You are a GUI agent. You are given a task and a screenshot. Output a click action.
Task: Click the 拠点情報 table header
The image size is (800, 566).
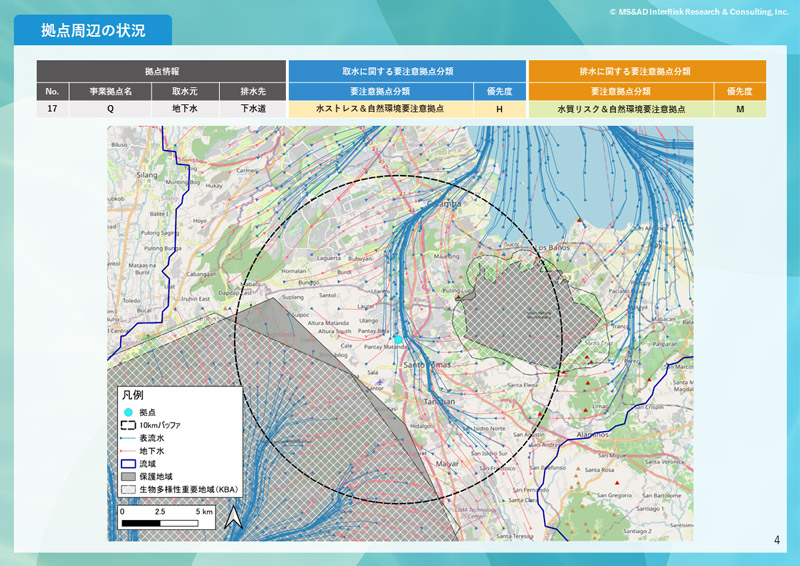[161, 71]
